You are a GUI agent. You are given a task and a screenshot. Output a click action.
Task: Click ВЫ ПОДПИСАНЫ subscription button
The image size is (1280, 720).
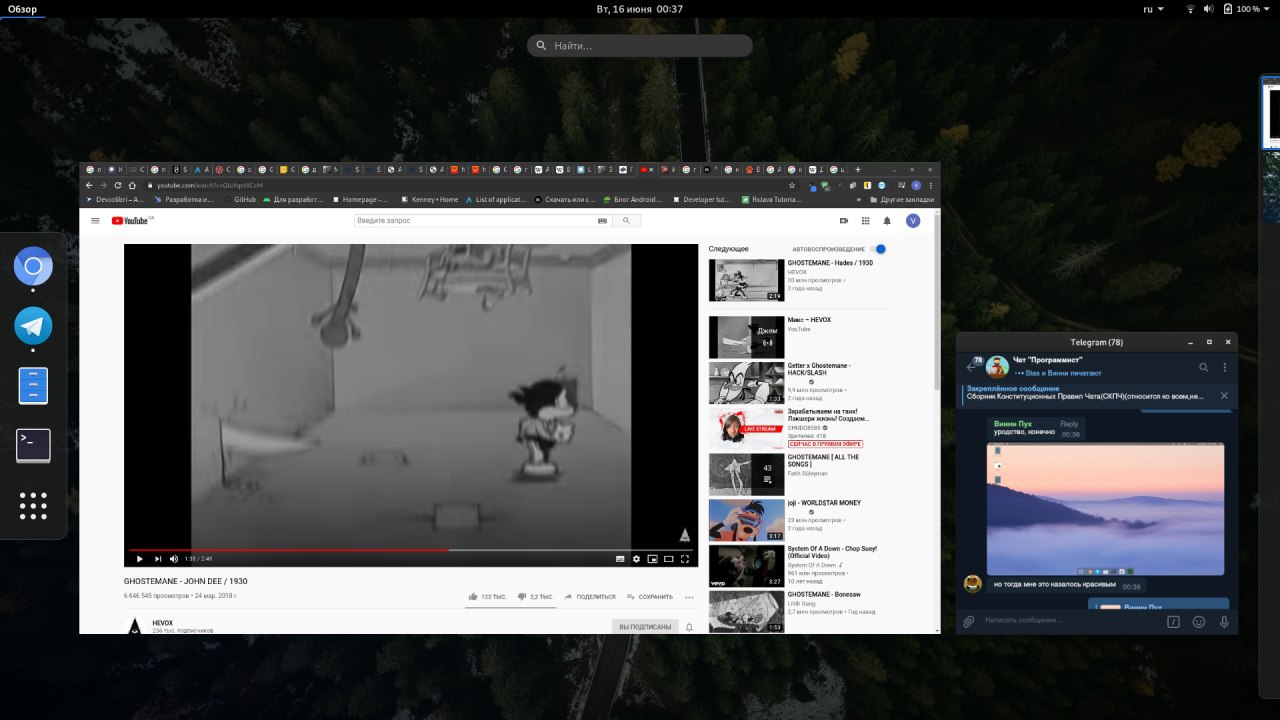click(645, 626)
